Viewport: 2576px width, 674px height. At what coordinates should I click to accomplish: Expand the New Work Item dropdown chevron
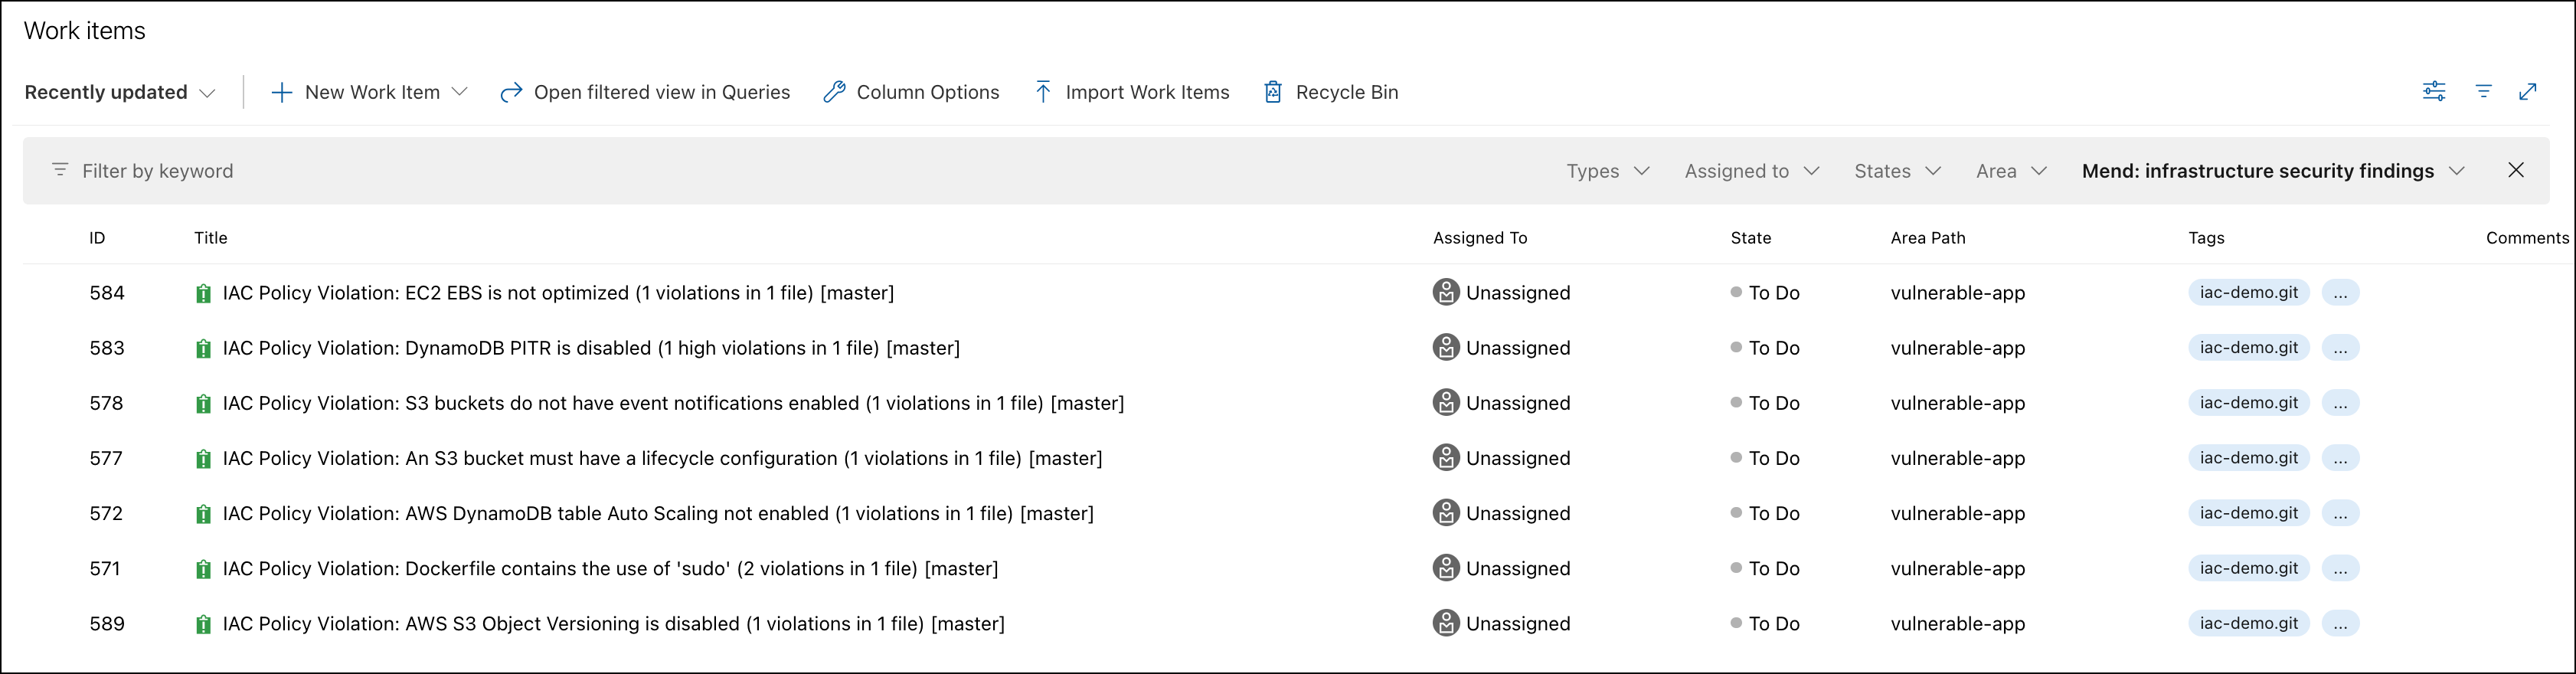[460, 92]
